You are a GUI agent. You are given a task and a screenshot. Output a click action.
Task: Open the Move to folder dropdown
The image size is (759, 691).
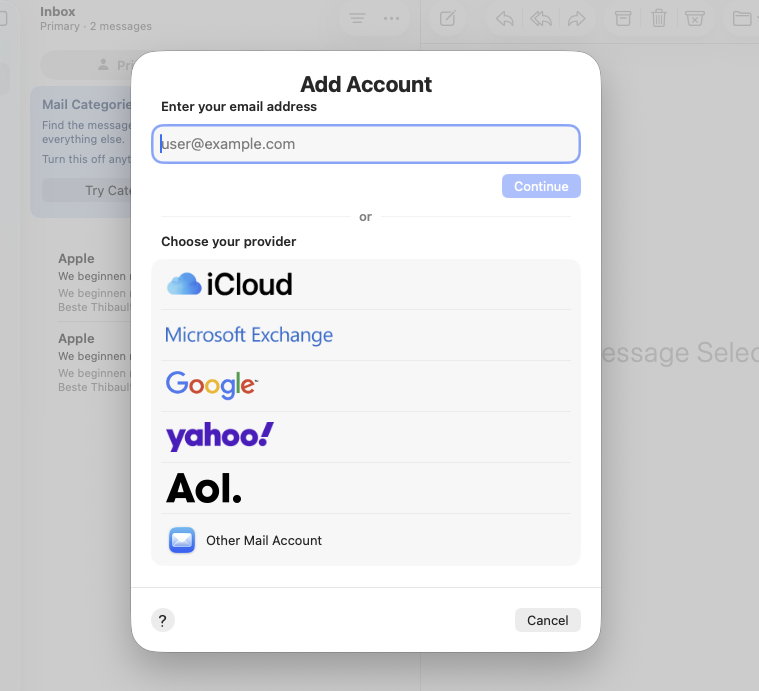(x=743, y=18)
